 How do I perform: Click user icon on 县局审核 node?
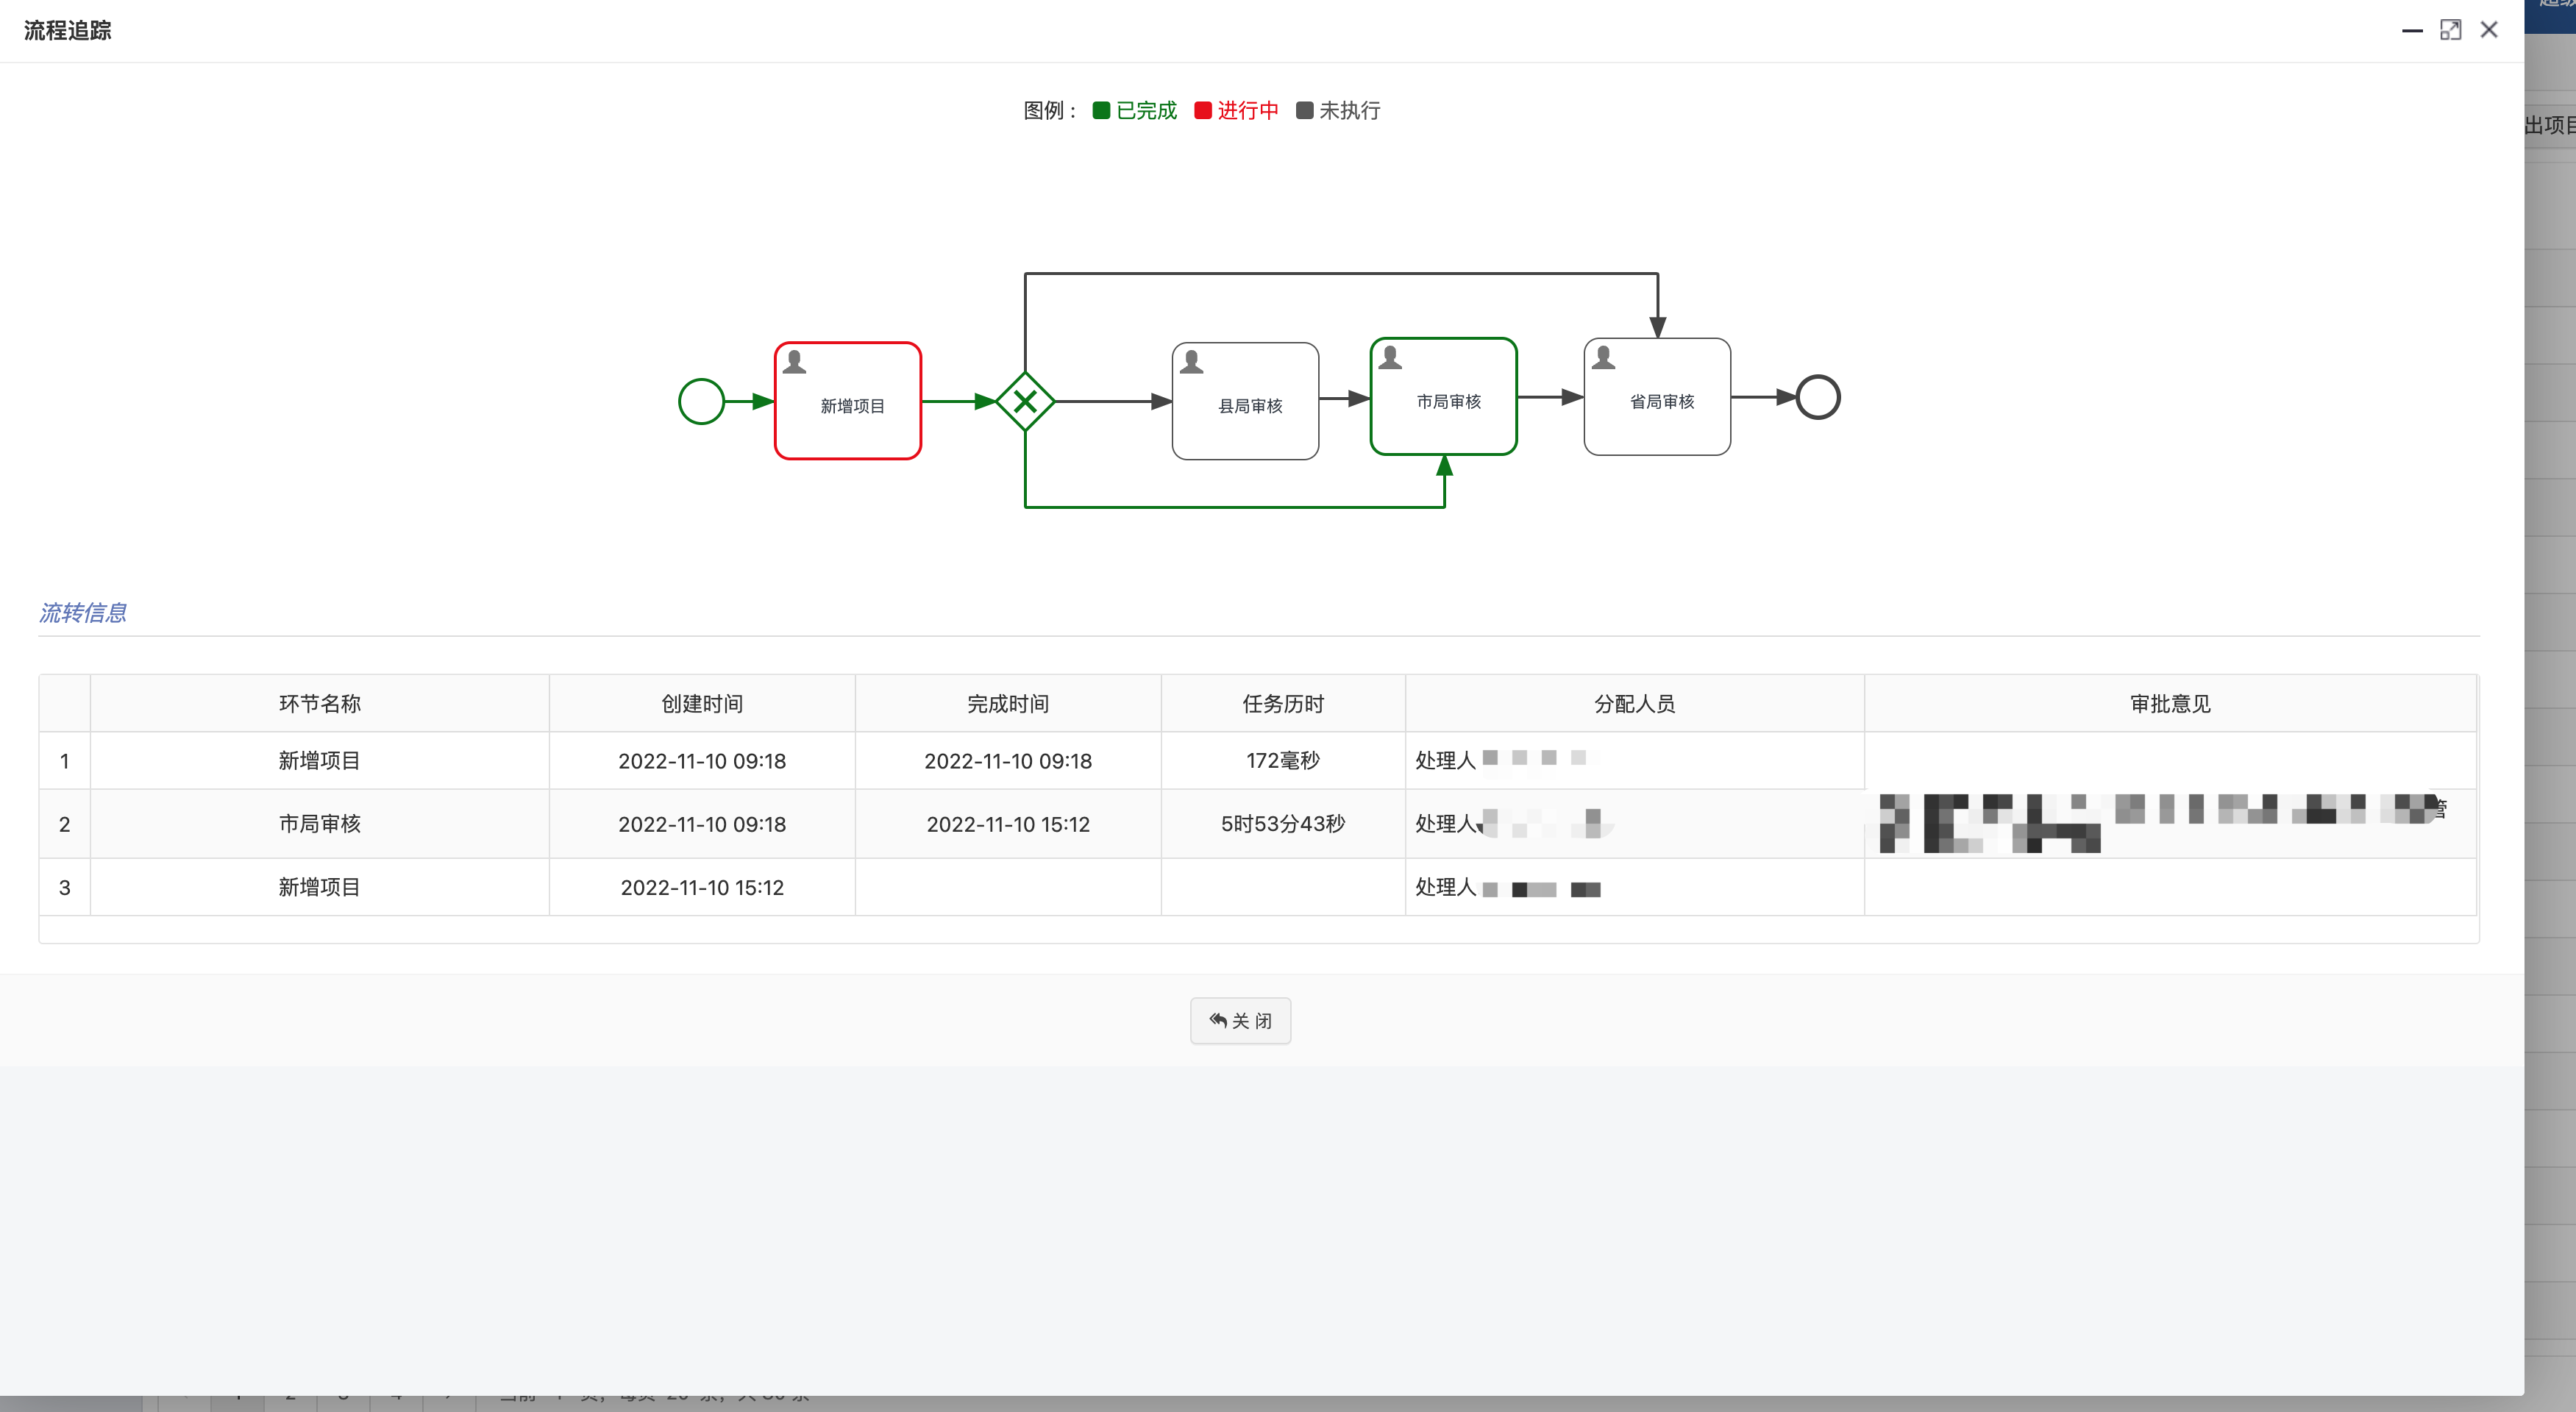tap(1192, 361)
